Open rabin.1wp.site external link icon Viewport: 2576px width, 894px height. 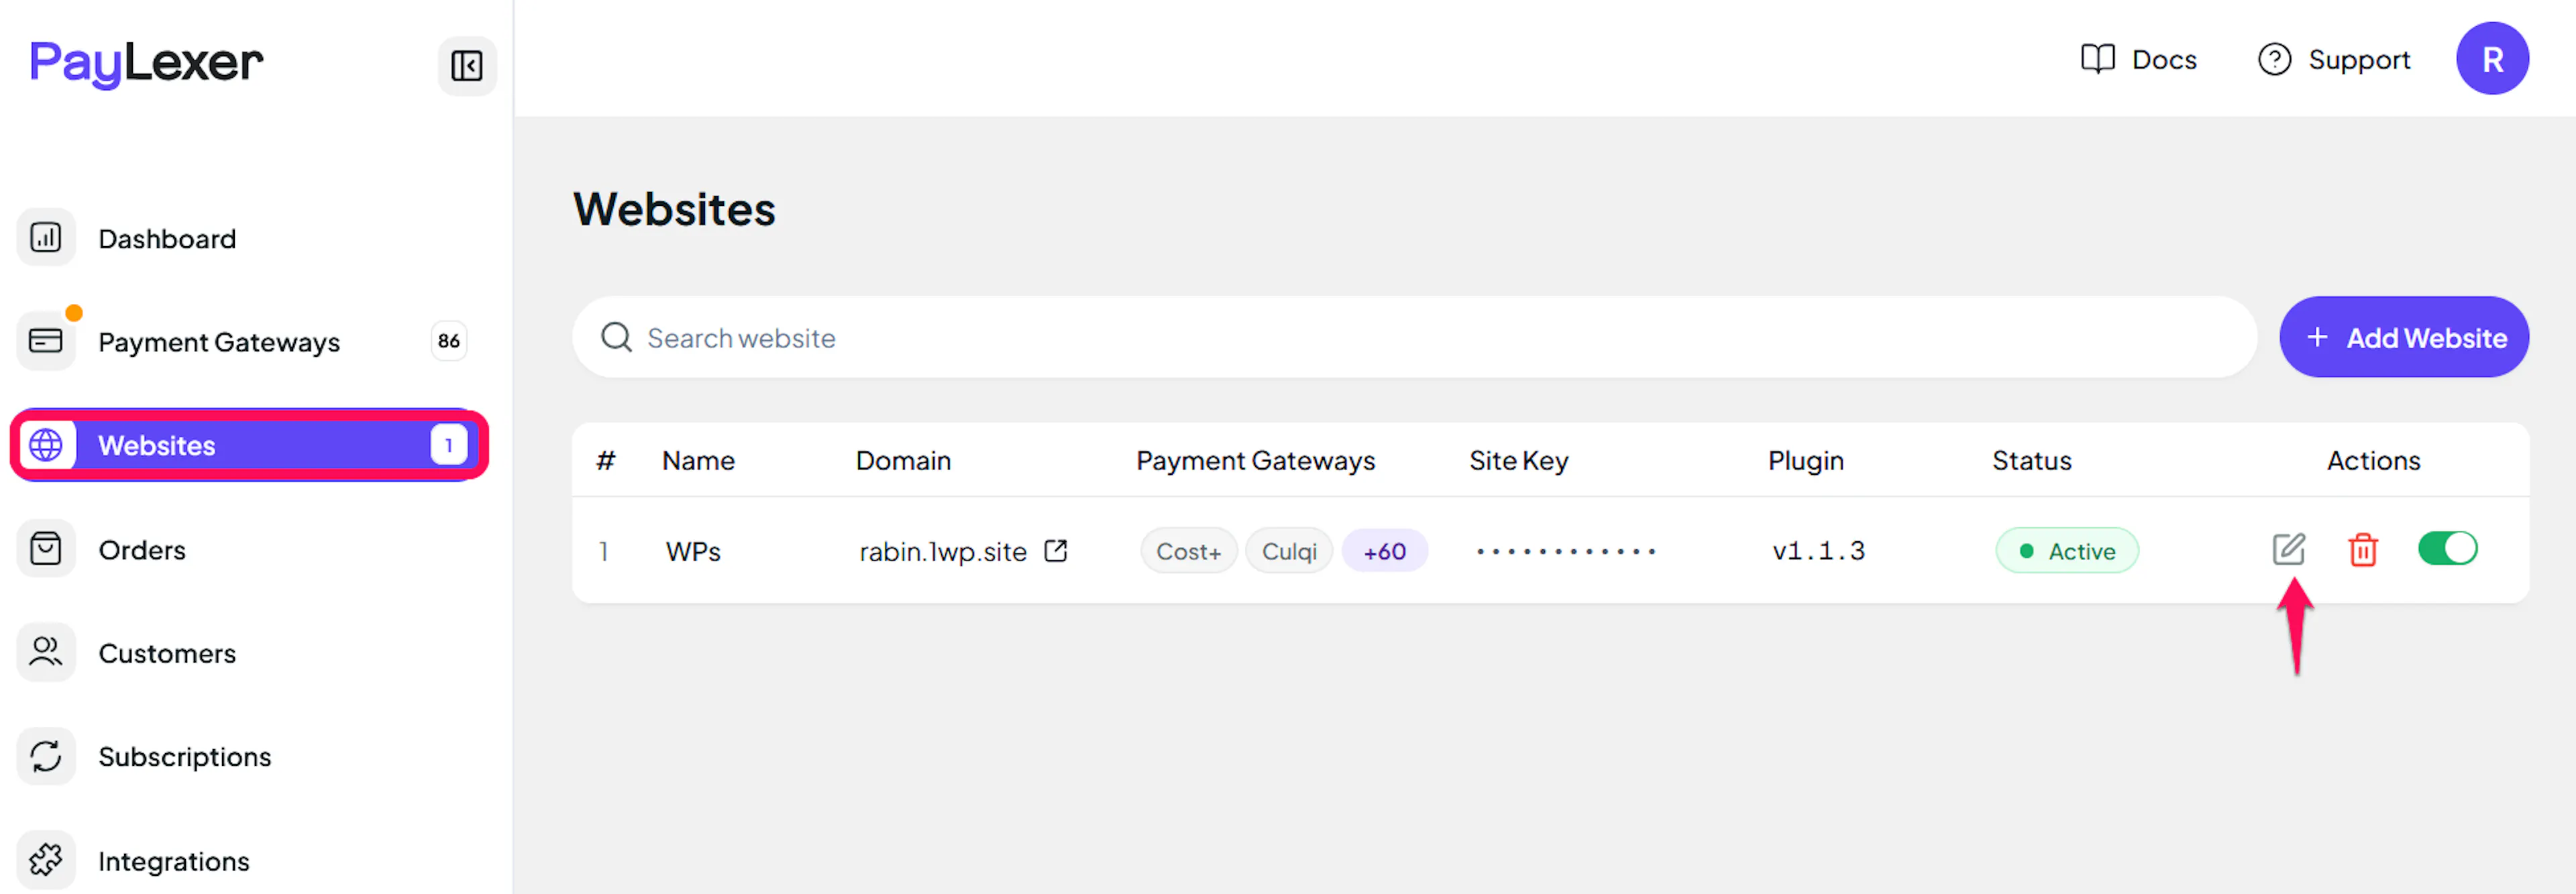tap(1055, 551)
